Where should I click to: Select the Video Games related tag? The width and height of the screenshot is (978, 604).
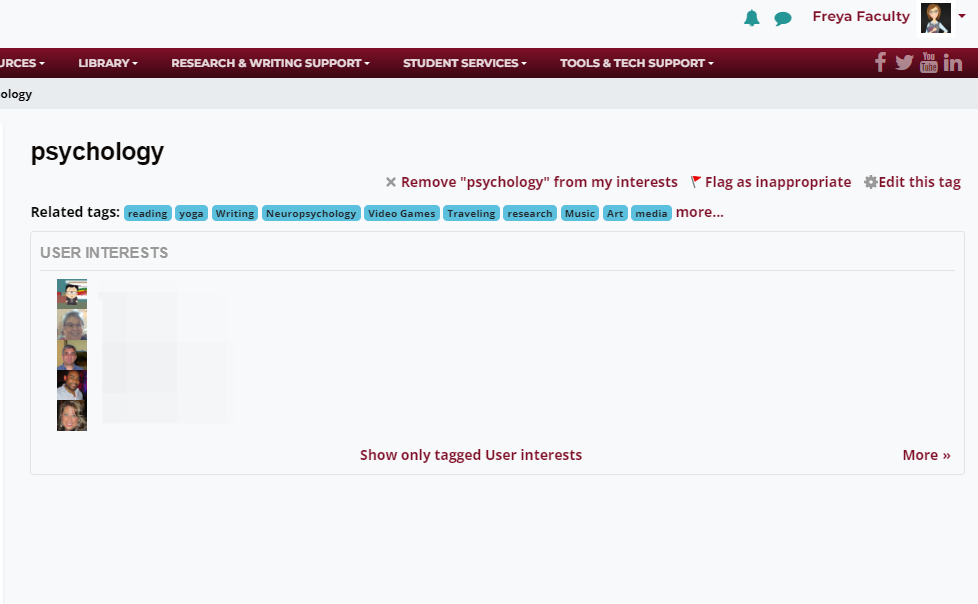(x=402, y=213)
